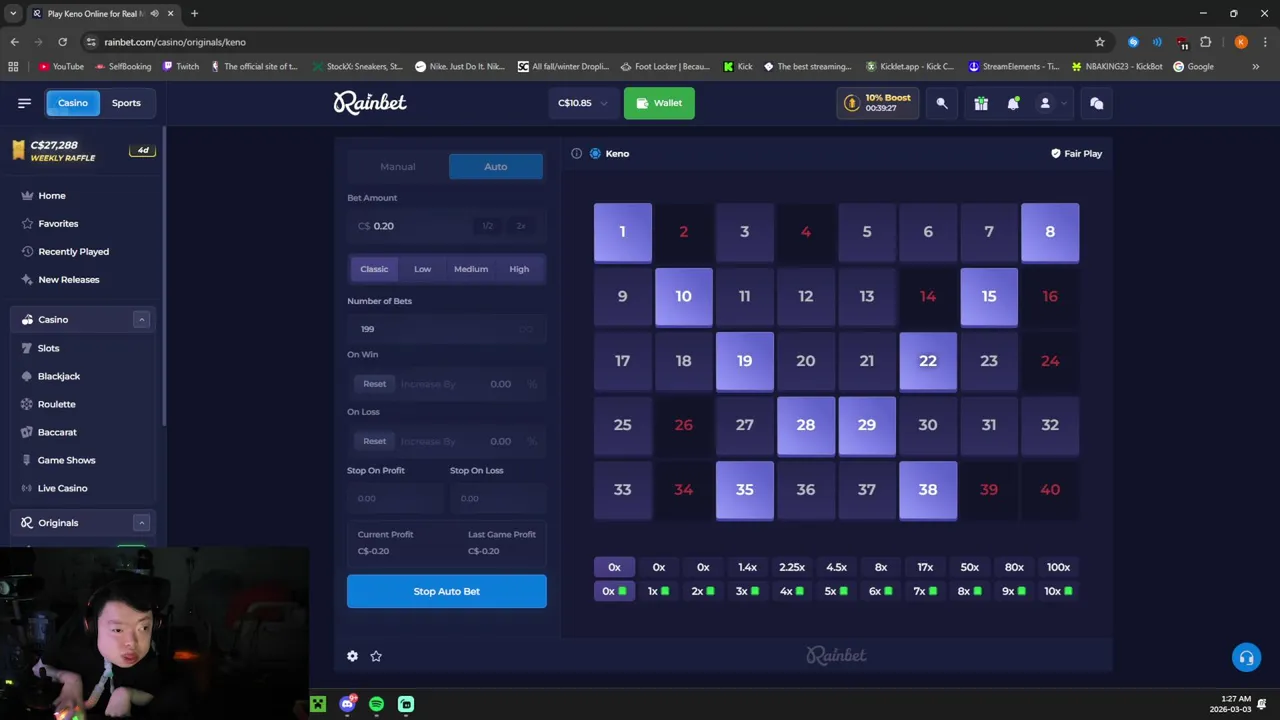The height and width of the screenshot is (720, 1280).
Task: Open the game settings gear icon
Action: [352, 656]
